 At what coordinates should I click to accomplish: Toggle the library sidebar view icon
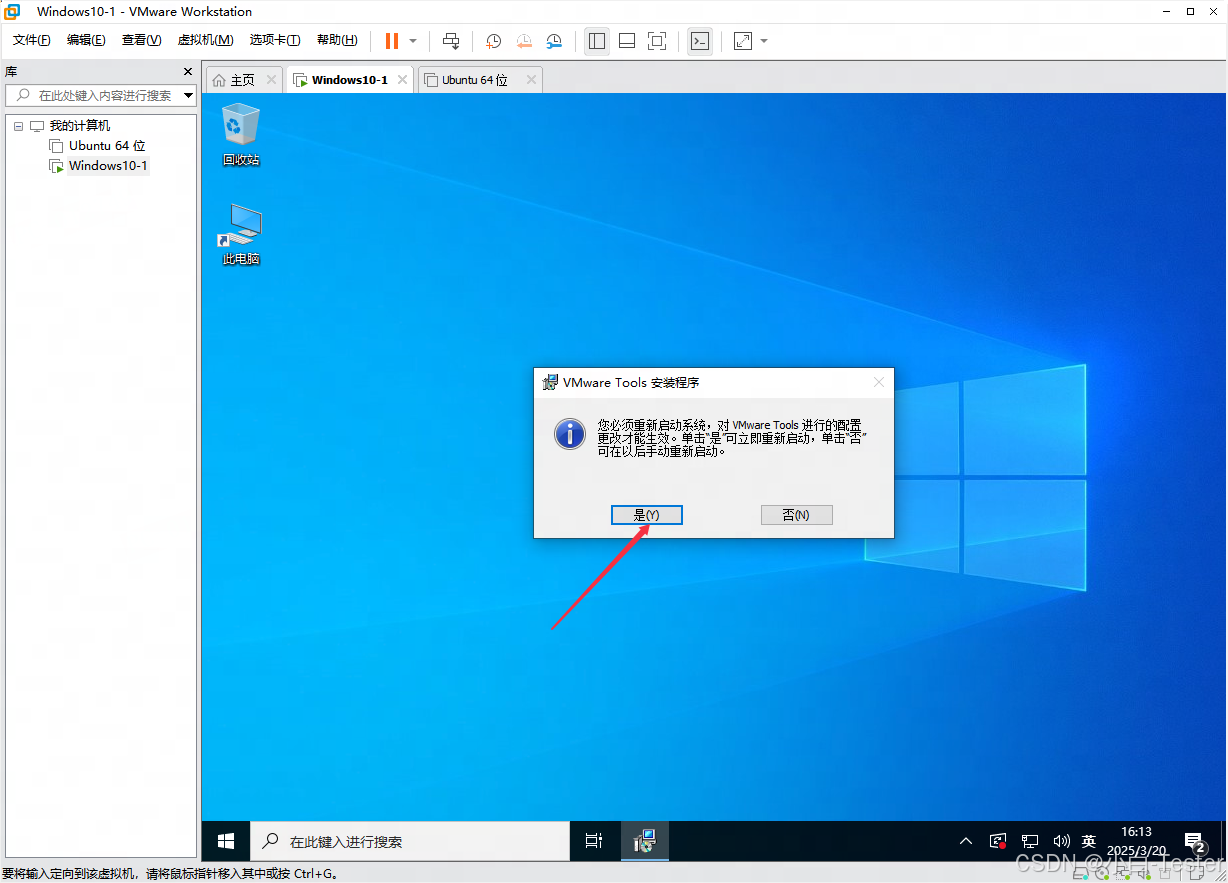point(597,41)
